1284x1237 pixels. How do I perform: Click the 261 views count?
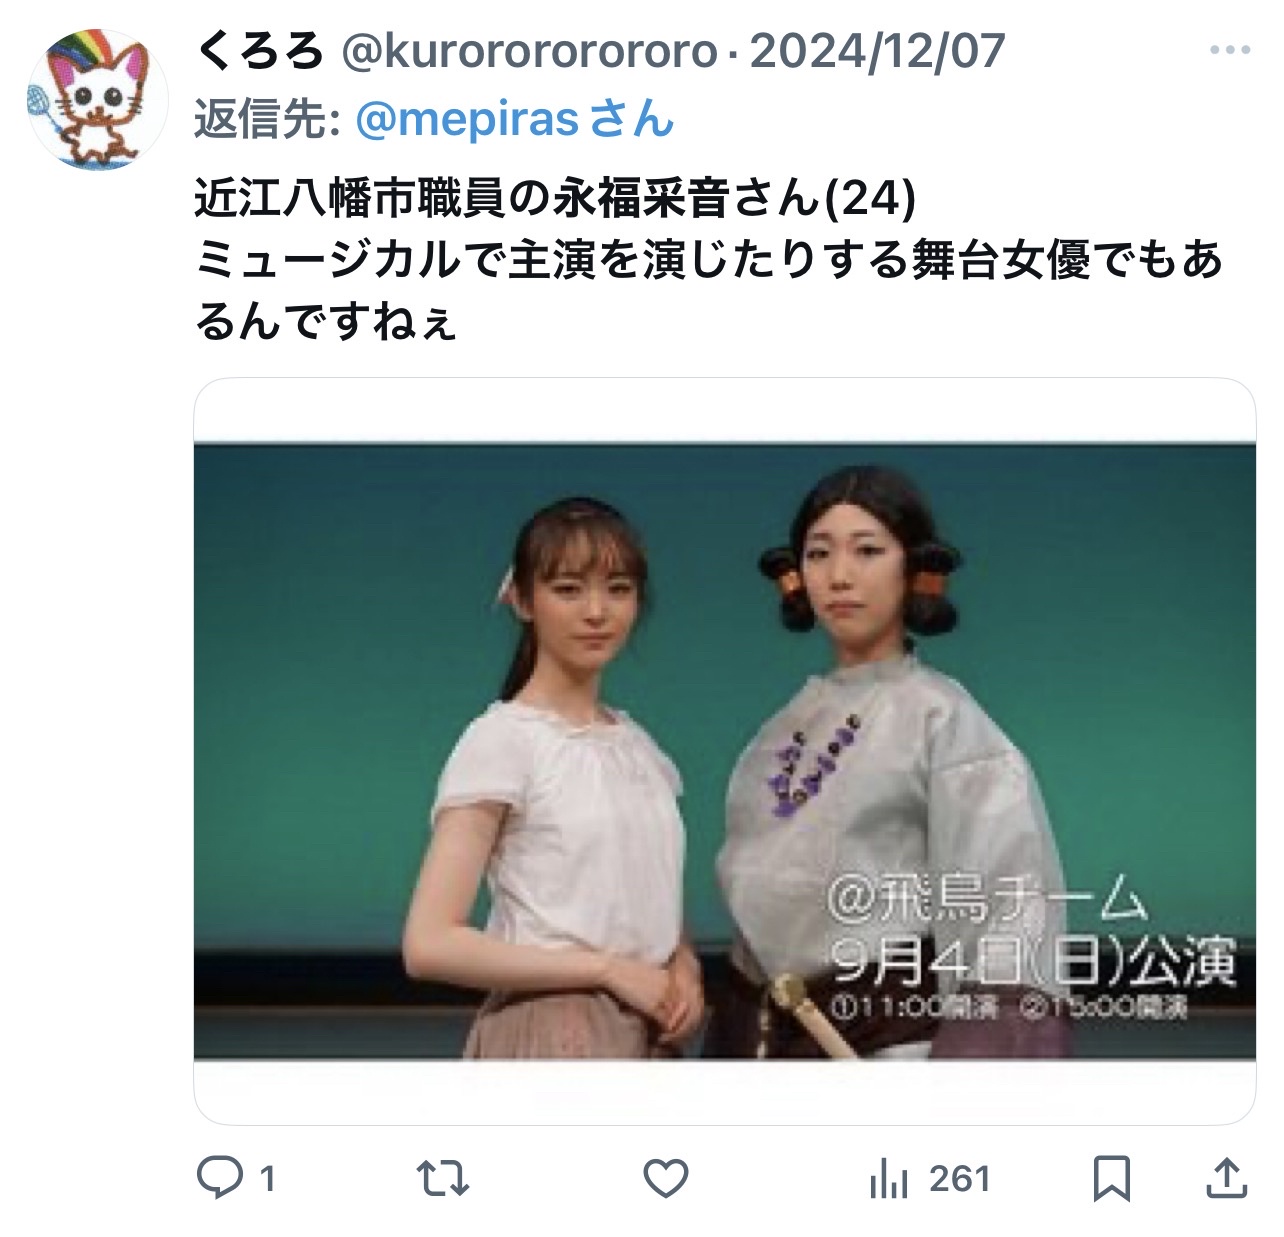pyautogui.click(x=959, y=1179)
